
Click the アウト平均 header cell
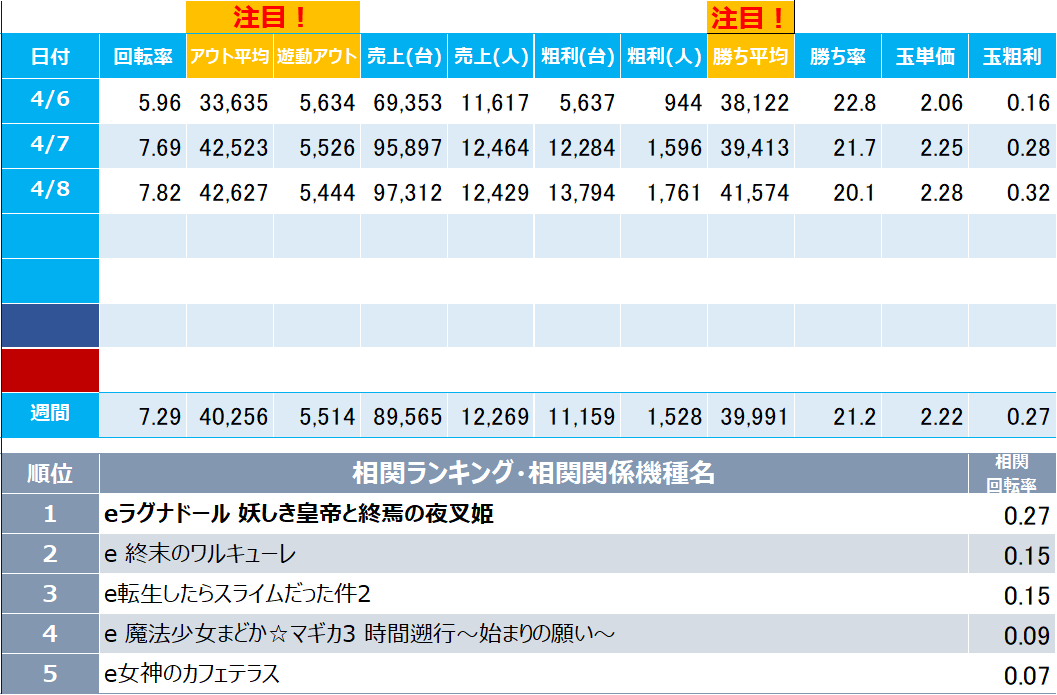click(x=229, y=57)
